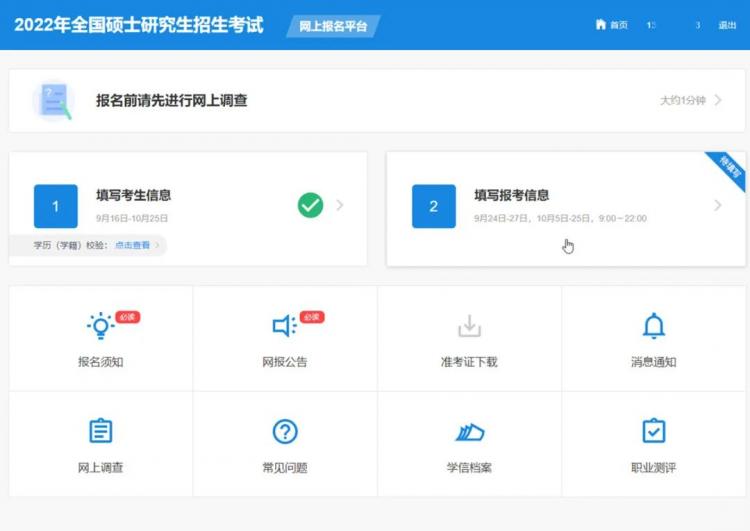Click the 网上调查 clipboard icon
Image resolution: width=750 pixels, height=531 pixels.
(x=100, y=431)
